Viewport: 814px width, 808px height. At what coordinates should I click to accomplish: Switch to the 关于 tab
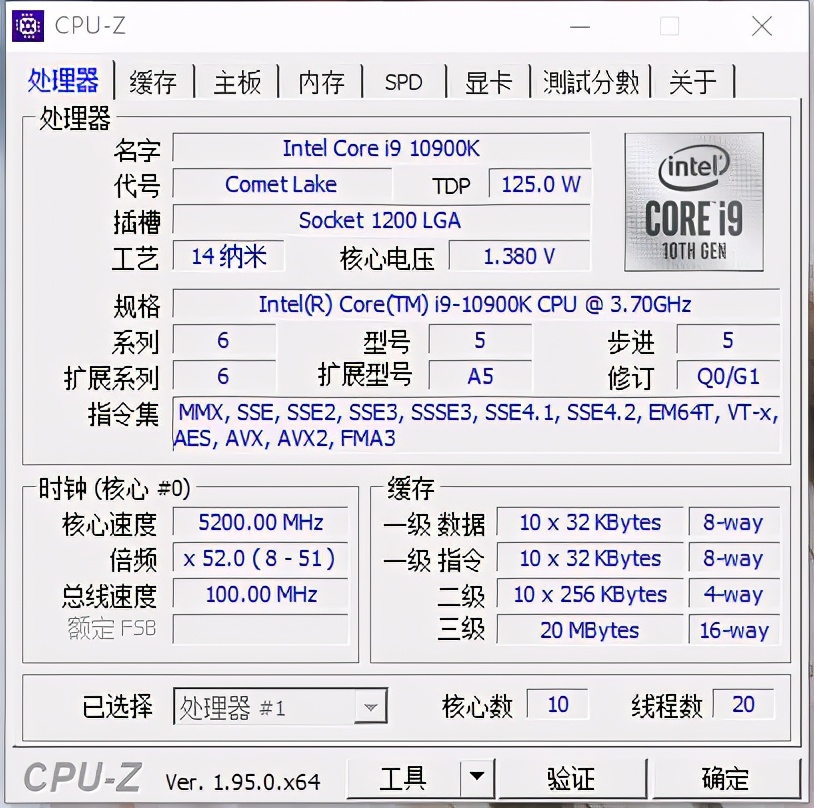coord(692,83)
